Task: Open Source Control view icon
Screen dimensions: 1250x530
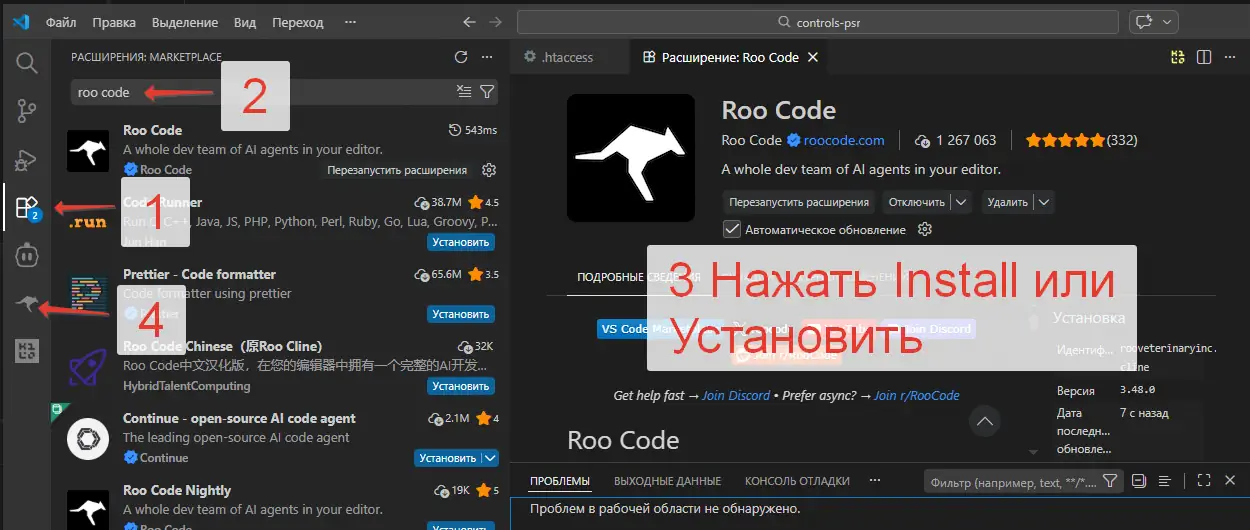Action: pyautogui.click(x=27, y=111)
